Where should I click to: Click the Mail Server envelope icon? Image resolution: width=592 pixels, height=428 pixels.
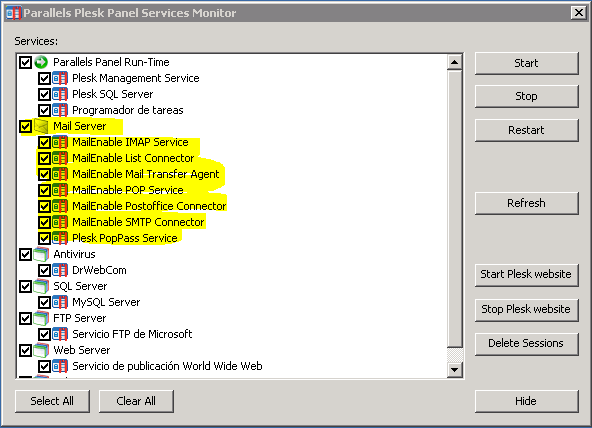[41, 126]
